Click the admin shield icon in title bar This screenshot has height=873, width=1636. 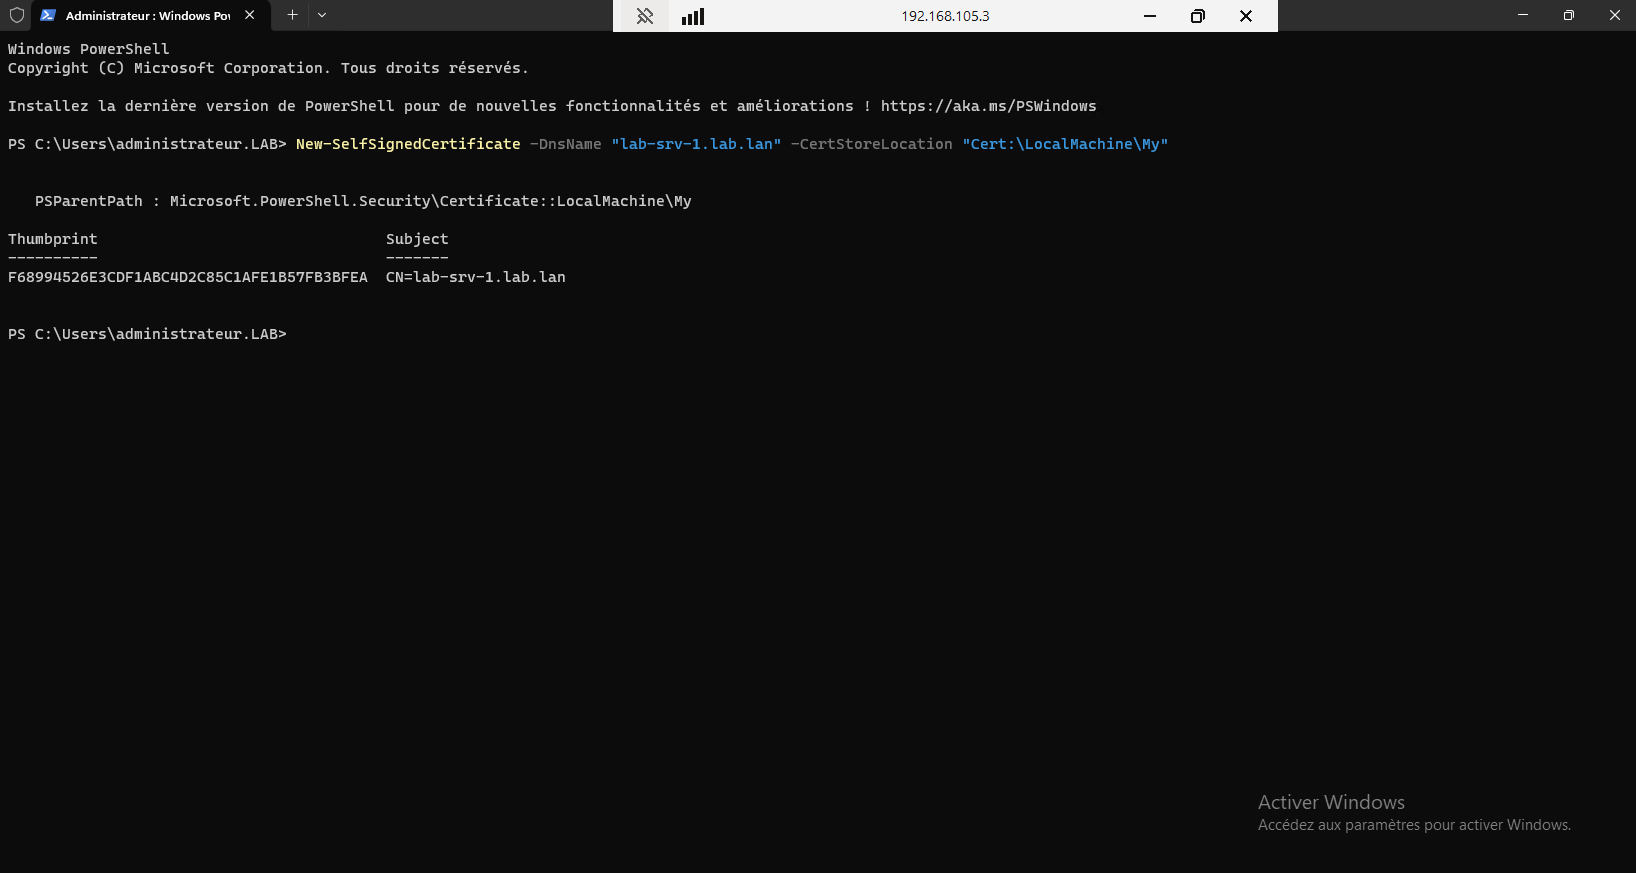tap(17, 15)
